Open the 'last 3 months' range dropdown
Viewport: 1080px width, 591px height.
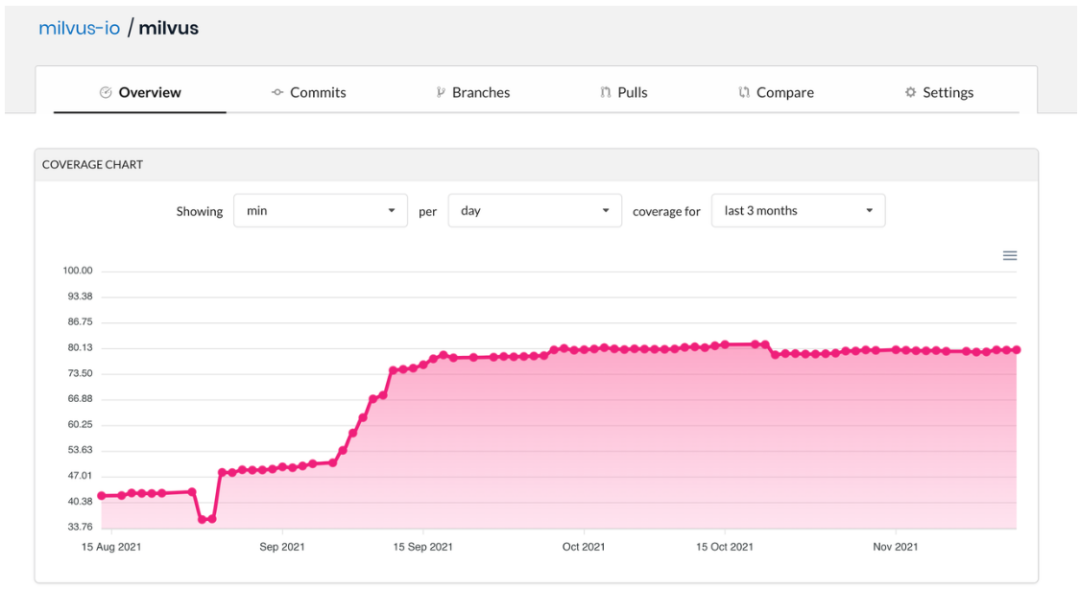click(798, 211)
